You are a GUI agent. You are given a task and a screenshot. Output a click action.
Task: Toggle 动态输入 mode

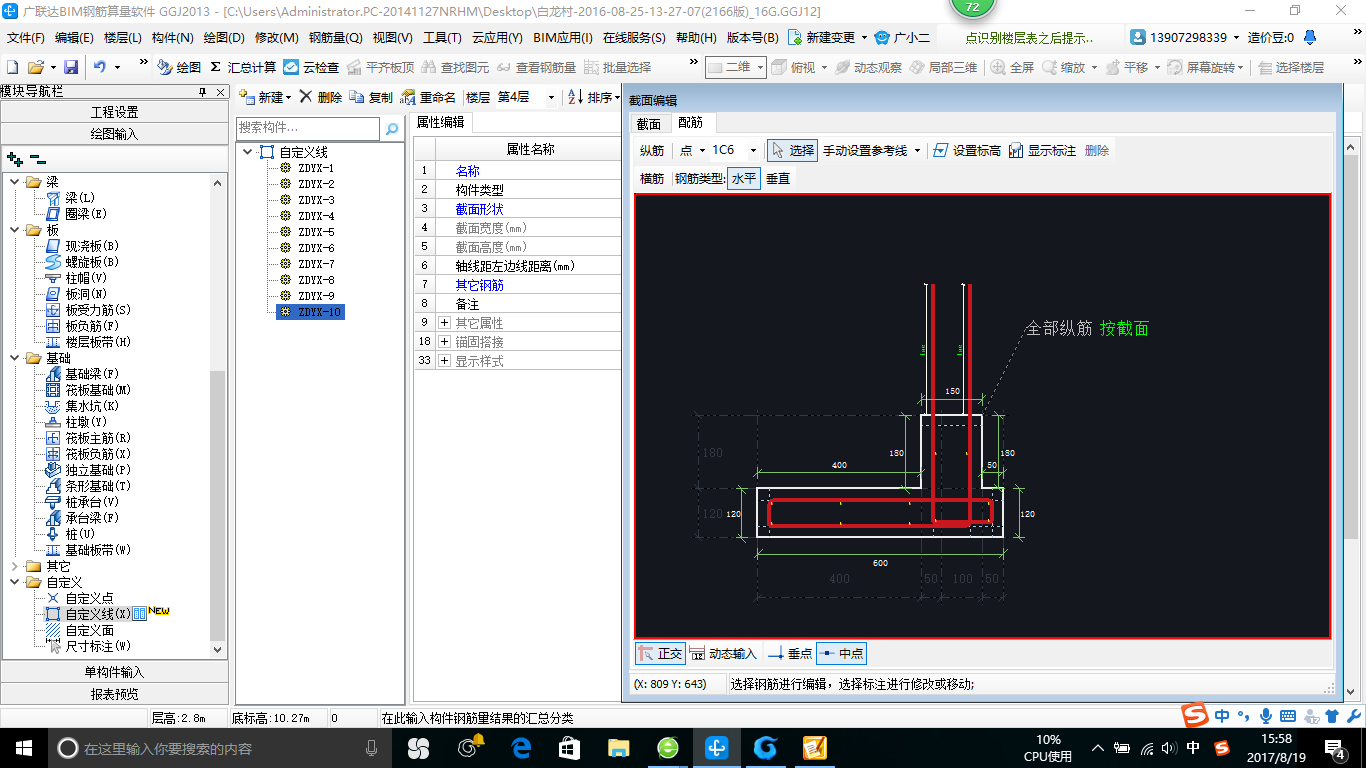(x=723, y=654)
